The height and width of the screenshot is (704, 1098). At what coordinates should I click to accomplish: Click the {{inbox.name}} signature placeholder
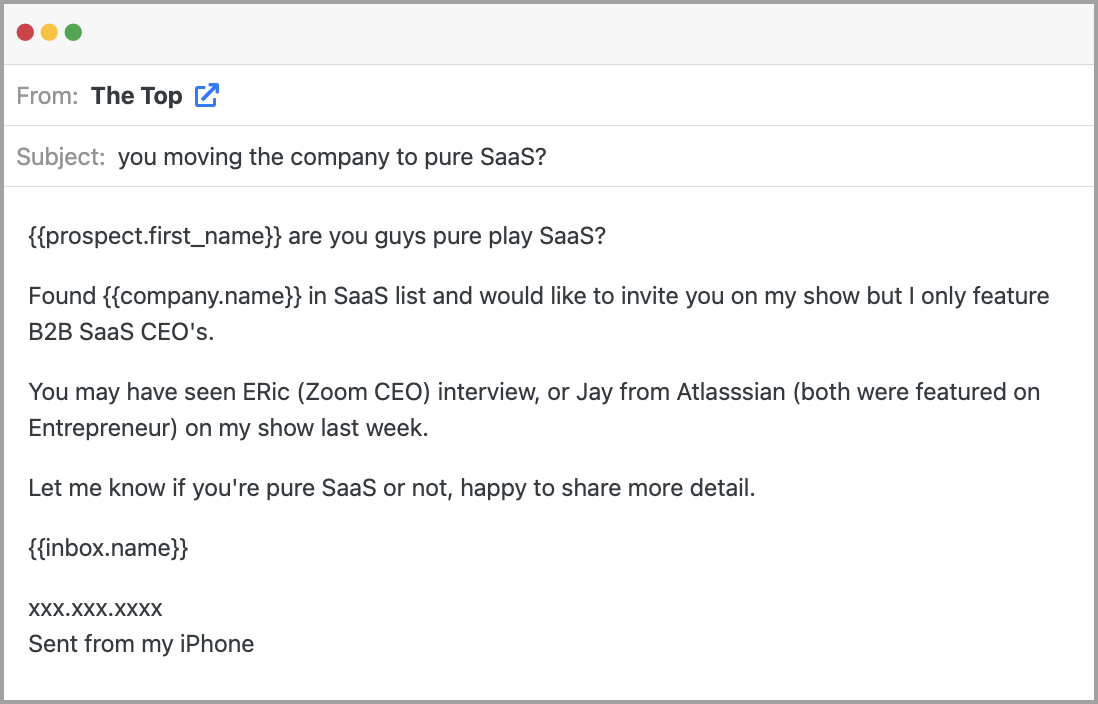click(x=108, y=548)
